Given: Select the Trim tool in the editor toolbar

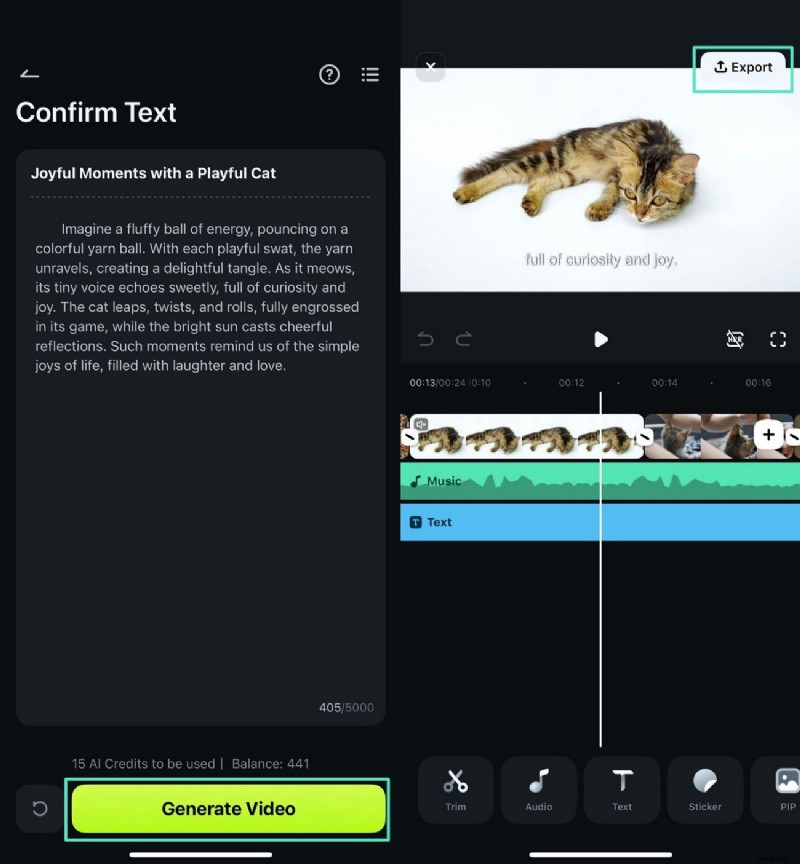Looking at the screenshot, I should click(x=455, y=790).
